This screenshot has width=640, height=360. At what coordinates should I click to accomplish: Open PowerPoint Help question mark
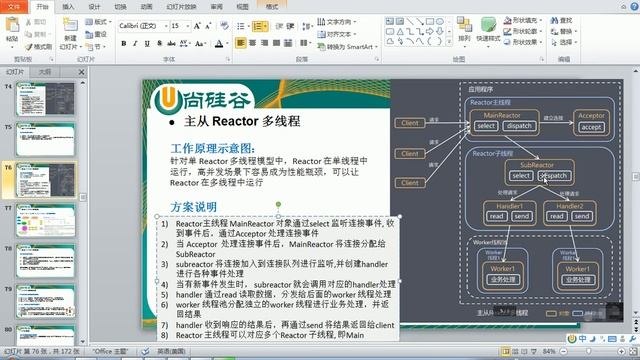tap(635, 7)
